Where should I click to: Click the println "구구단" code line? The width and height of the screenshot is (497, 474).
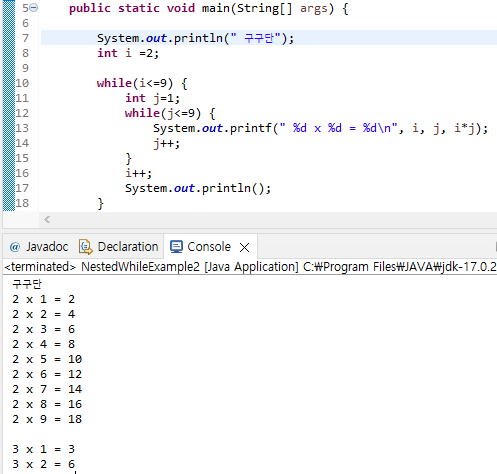195,38
